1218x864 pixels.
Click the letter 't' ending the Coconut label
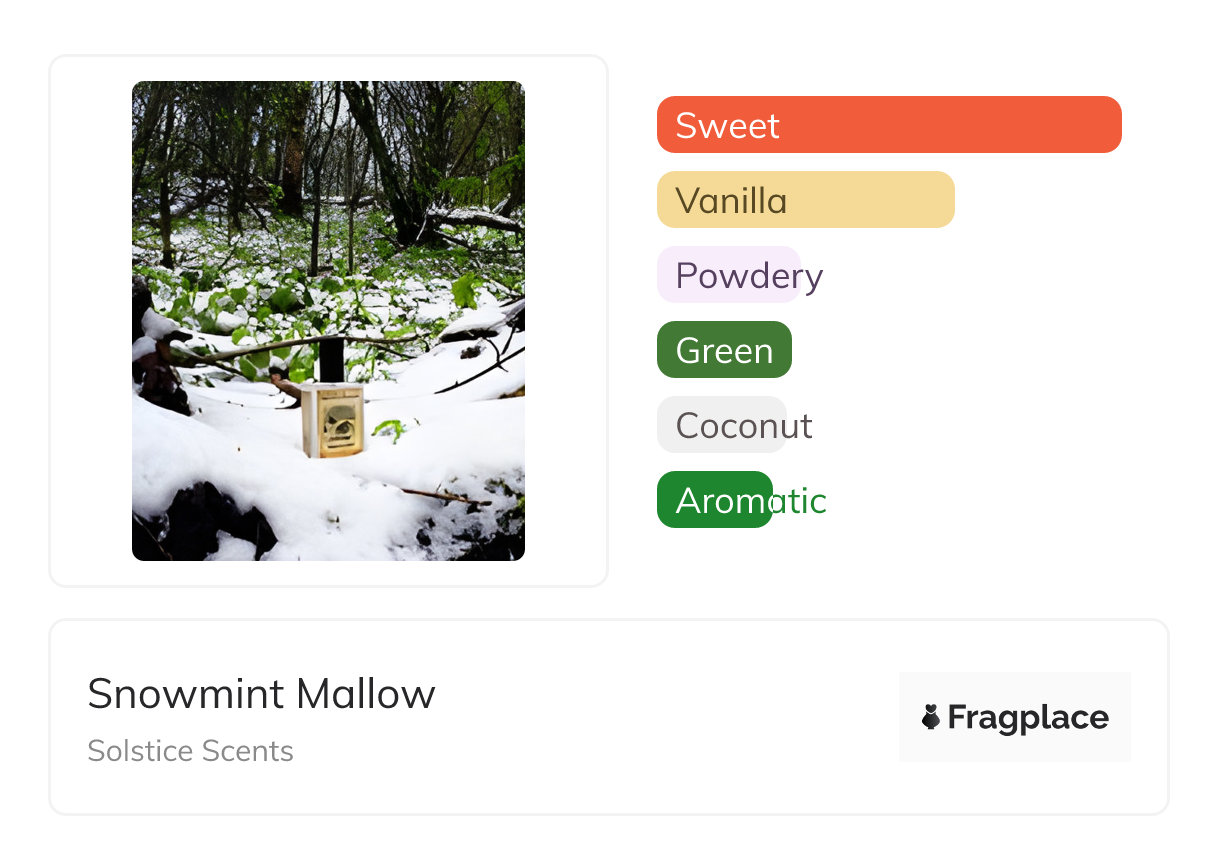[x=806, y=426]
